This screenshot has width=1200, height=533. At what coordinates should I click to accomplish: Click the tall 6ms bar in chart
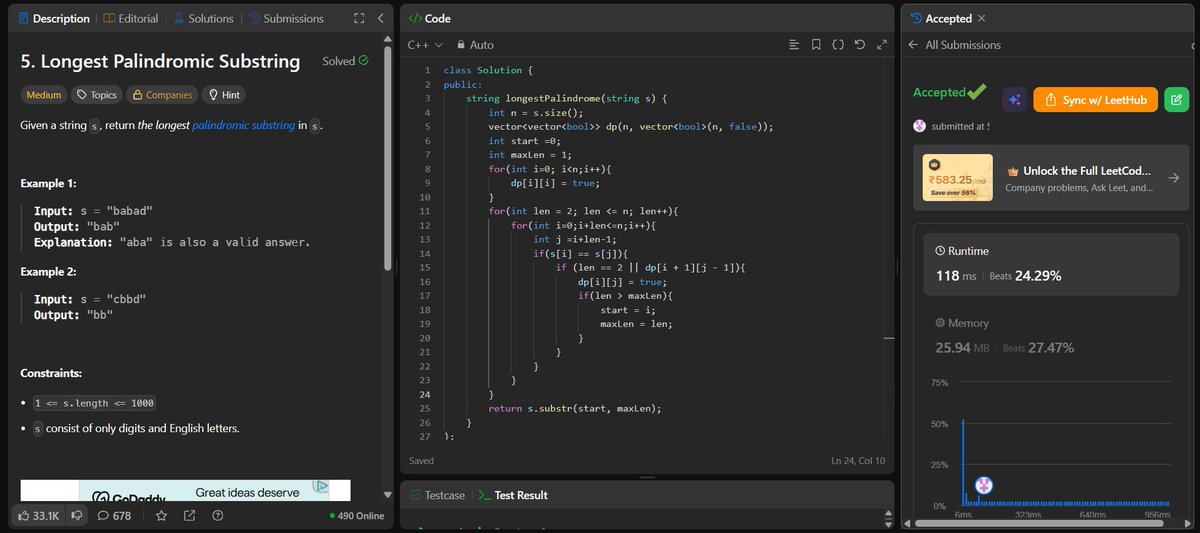[963, 463]
